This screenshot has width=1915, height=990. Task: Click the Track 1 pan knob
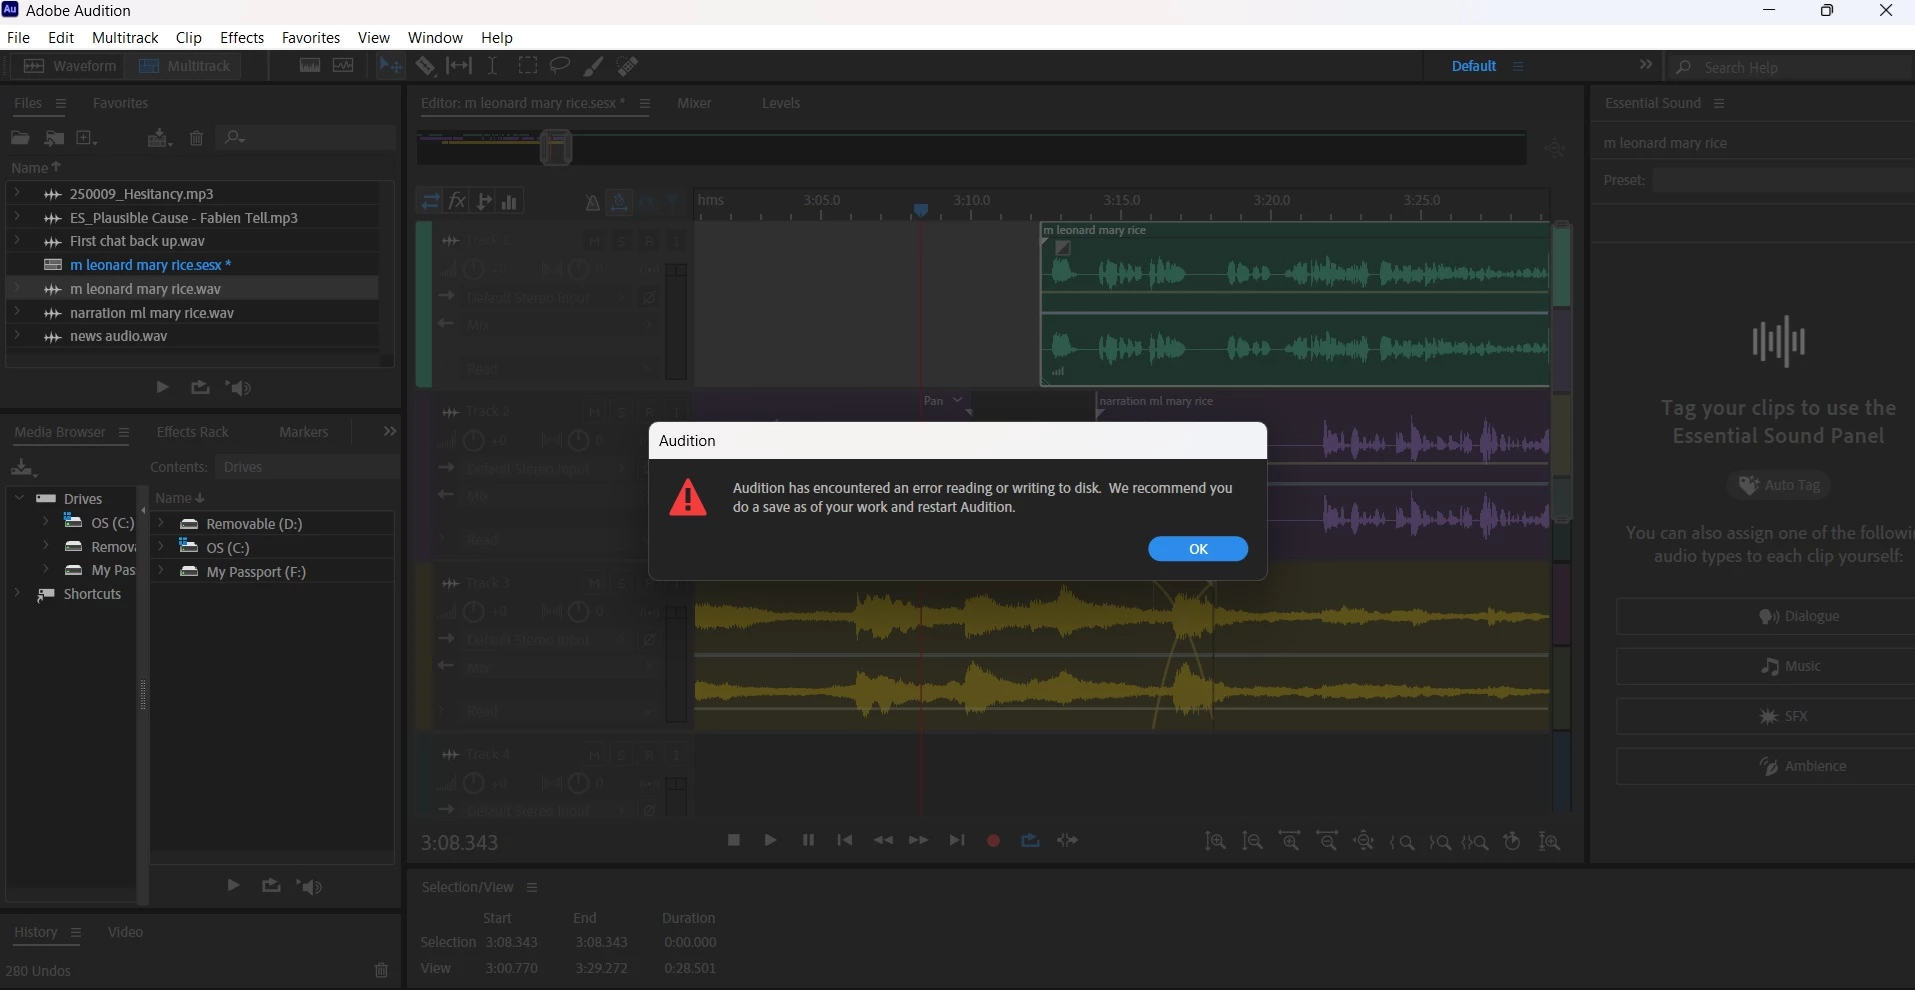(x=579, y=269)
